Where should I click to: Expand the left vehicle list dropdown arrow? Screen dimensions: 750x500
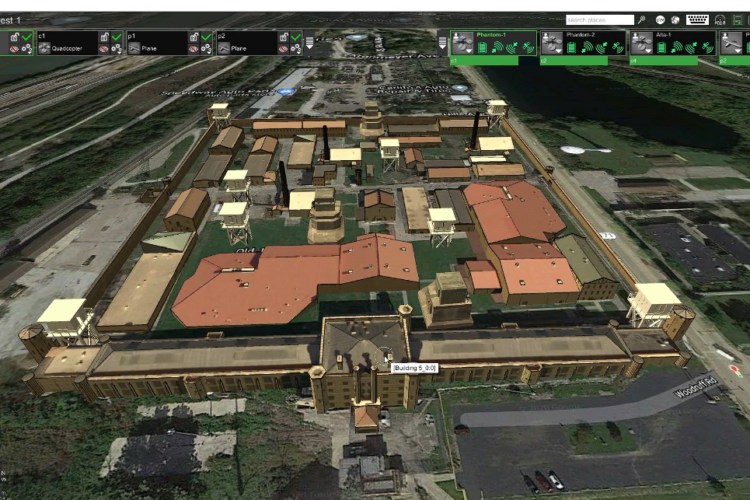(310, 43)
